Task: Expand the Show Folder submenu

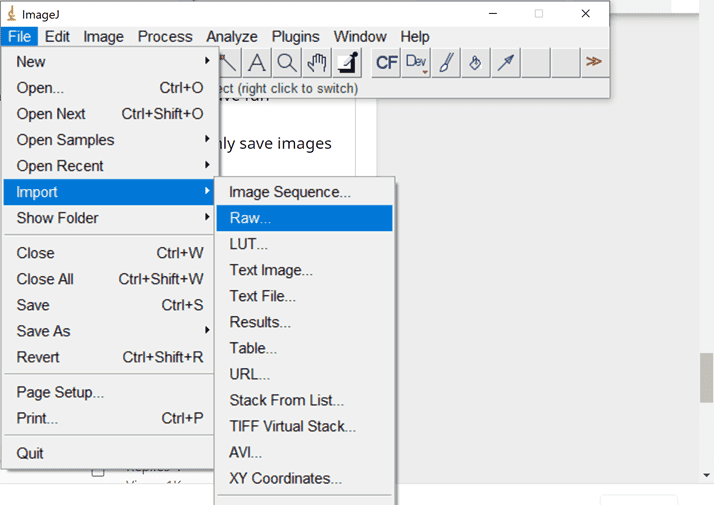Action: tap(109, 218)
